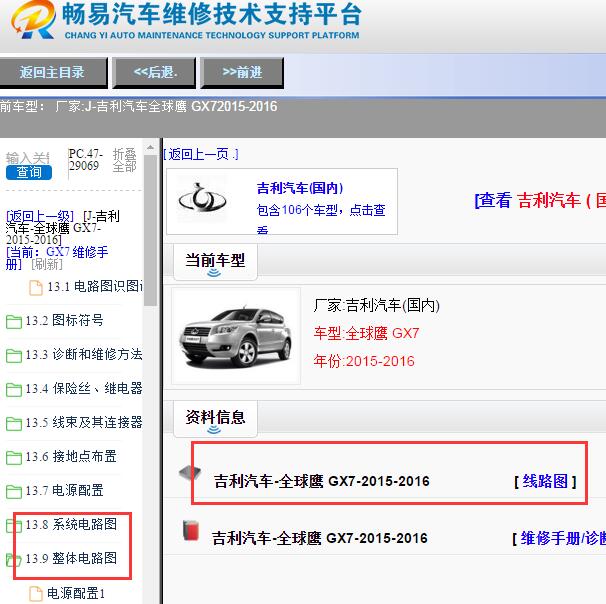Collapse open folder icon for 13.9 整体电路图

click(x=14, y=560)
